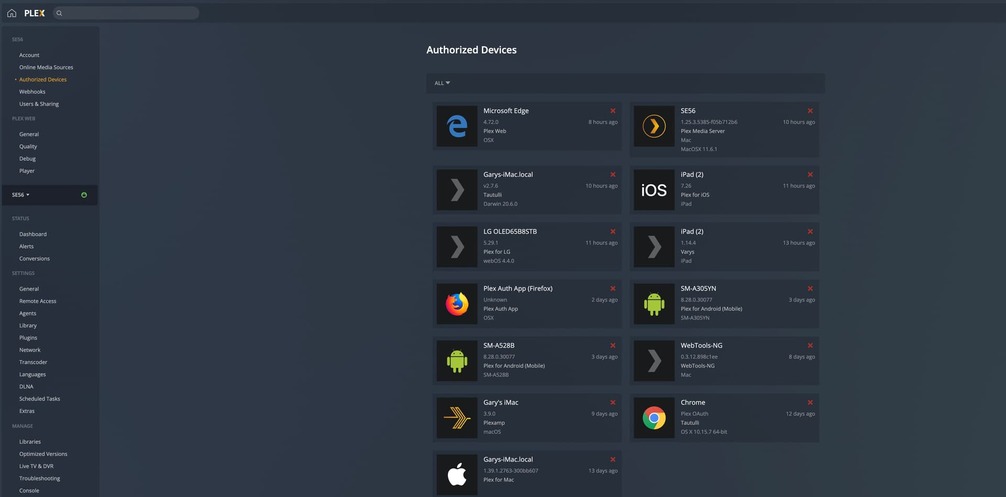Open Account settings
Viewport: 1006px width, 497px height.
[x=29, y=55]
